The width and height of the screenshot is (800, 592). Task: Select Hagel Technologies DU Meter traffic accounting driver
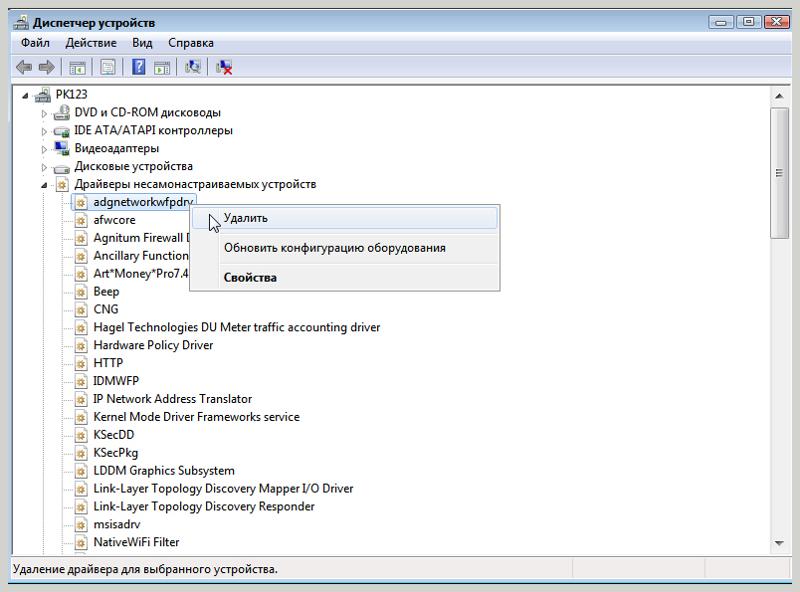237,327
